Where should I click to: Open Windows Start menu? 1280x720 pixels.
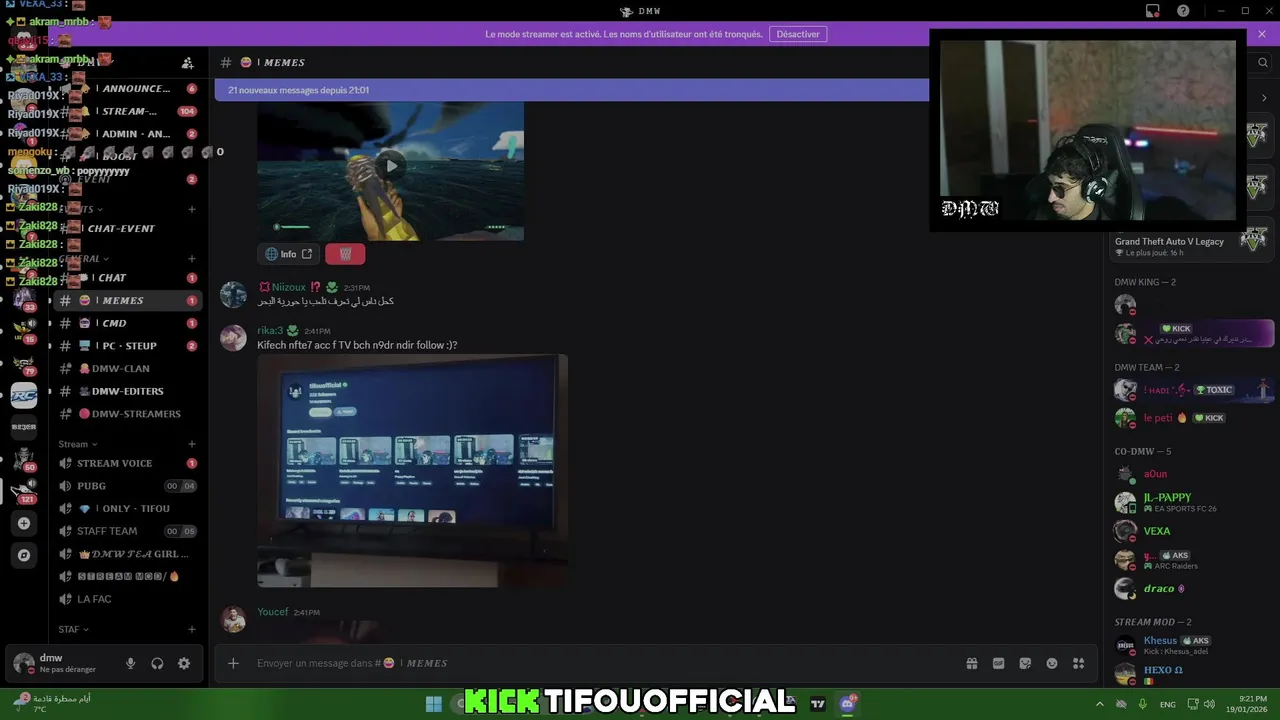click(433, 704)
